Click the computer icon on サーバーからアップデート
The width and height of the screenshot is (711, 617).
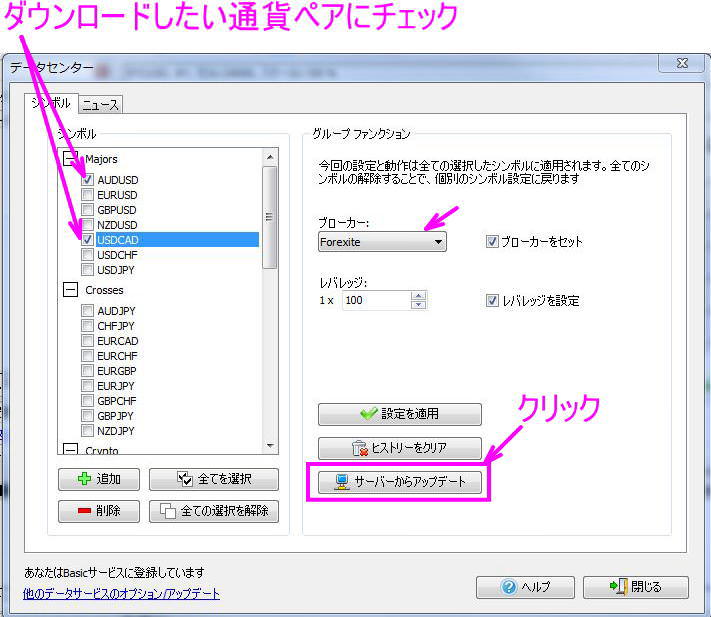point(342,482)
